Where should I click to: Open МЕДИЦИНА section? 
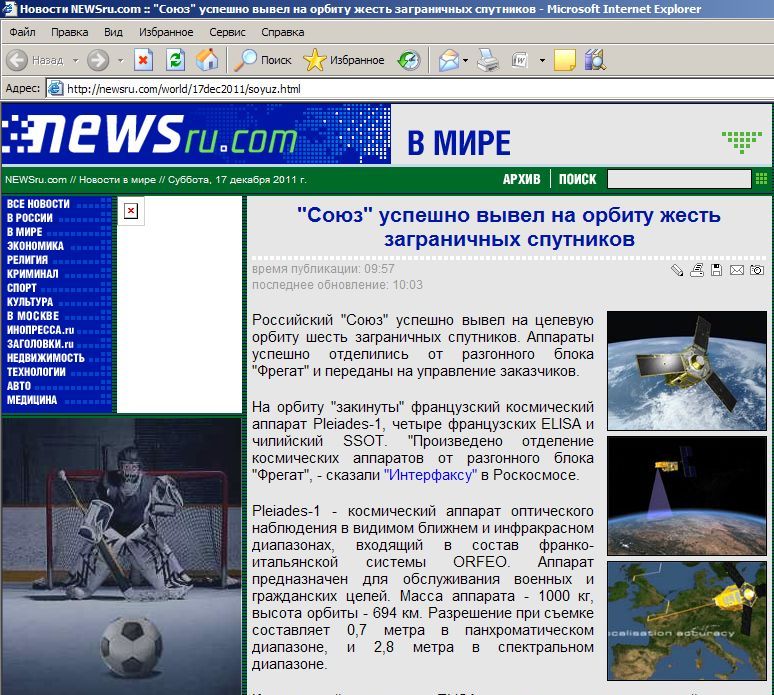tap(32, 400)
